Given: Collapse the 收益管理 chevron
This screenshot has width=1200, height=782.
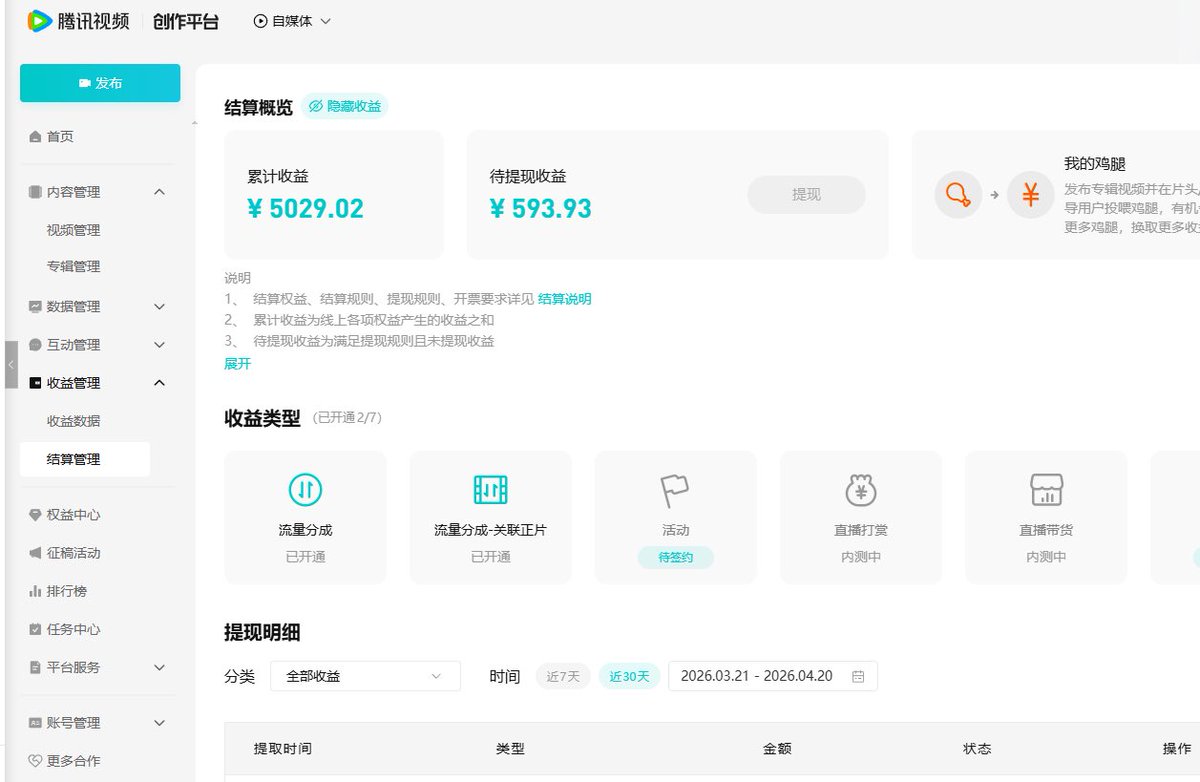Looking at the screenshot, I should 159,383.
